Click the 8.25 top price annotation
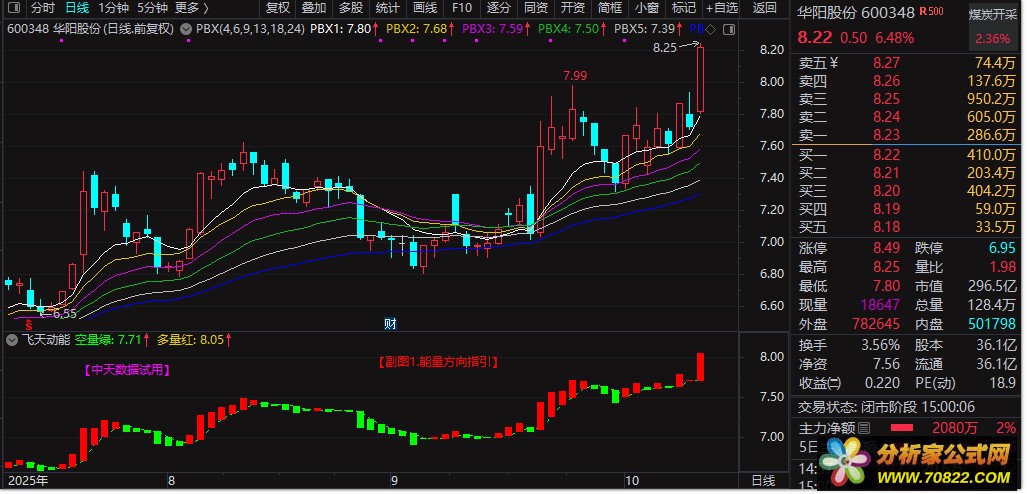Image resolution: width=1027 pixels, height=494 pixels. pyautogui.click(x=665, y=47)
